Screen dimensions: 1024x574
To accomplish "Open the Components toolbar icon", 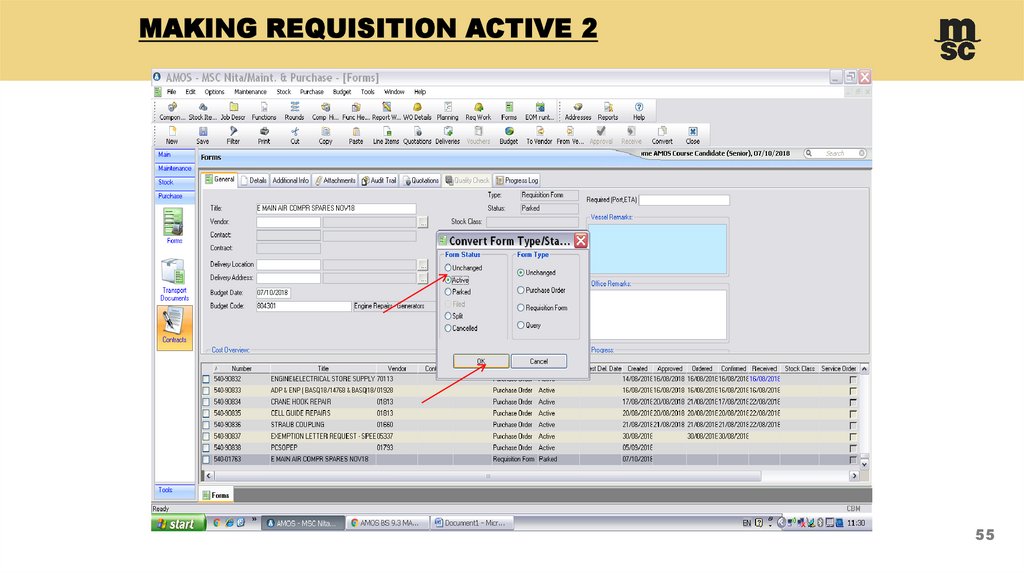I will click(x=172, y=111).
